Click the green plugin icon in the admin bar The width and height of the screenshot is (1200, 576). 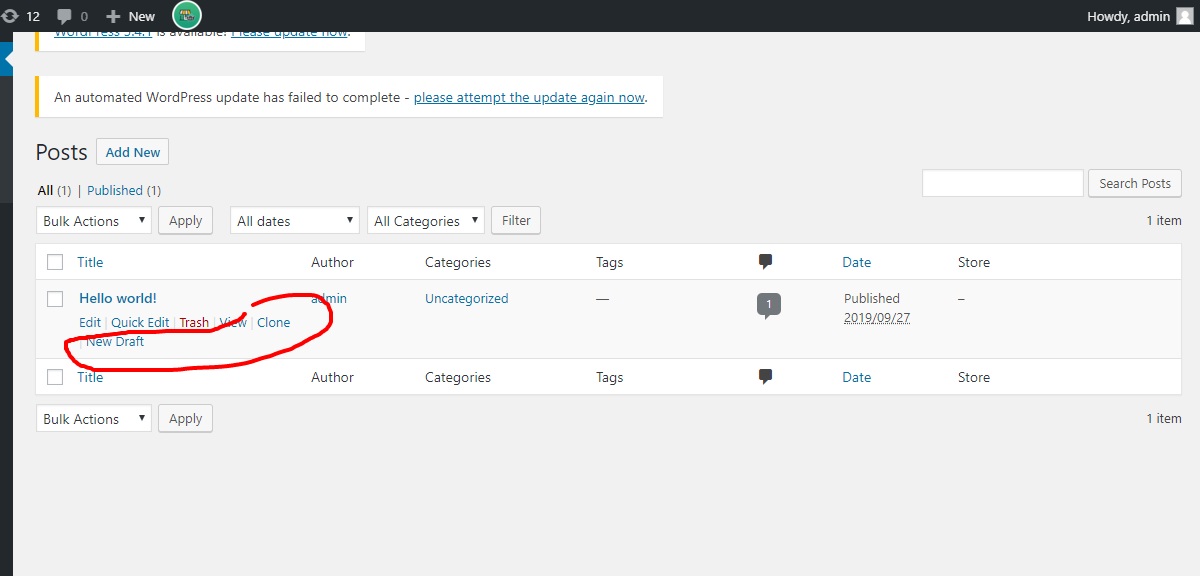(187, 15)
